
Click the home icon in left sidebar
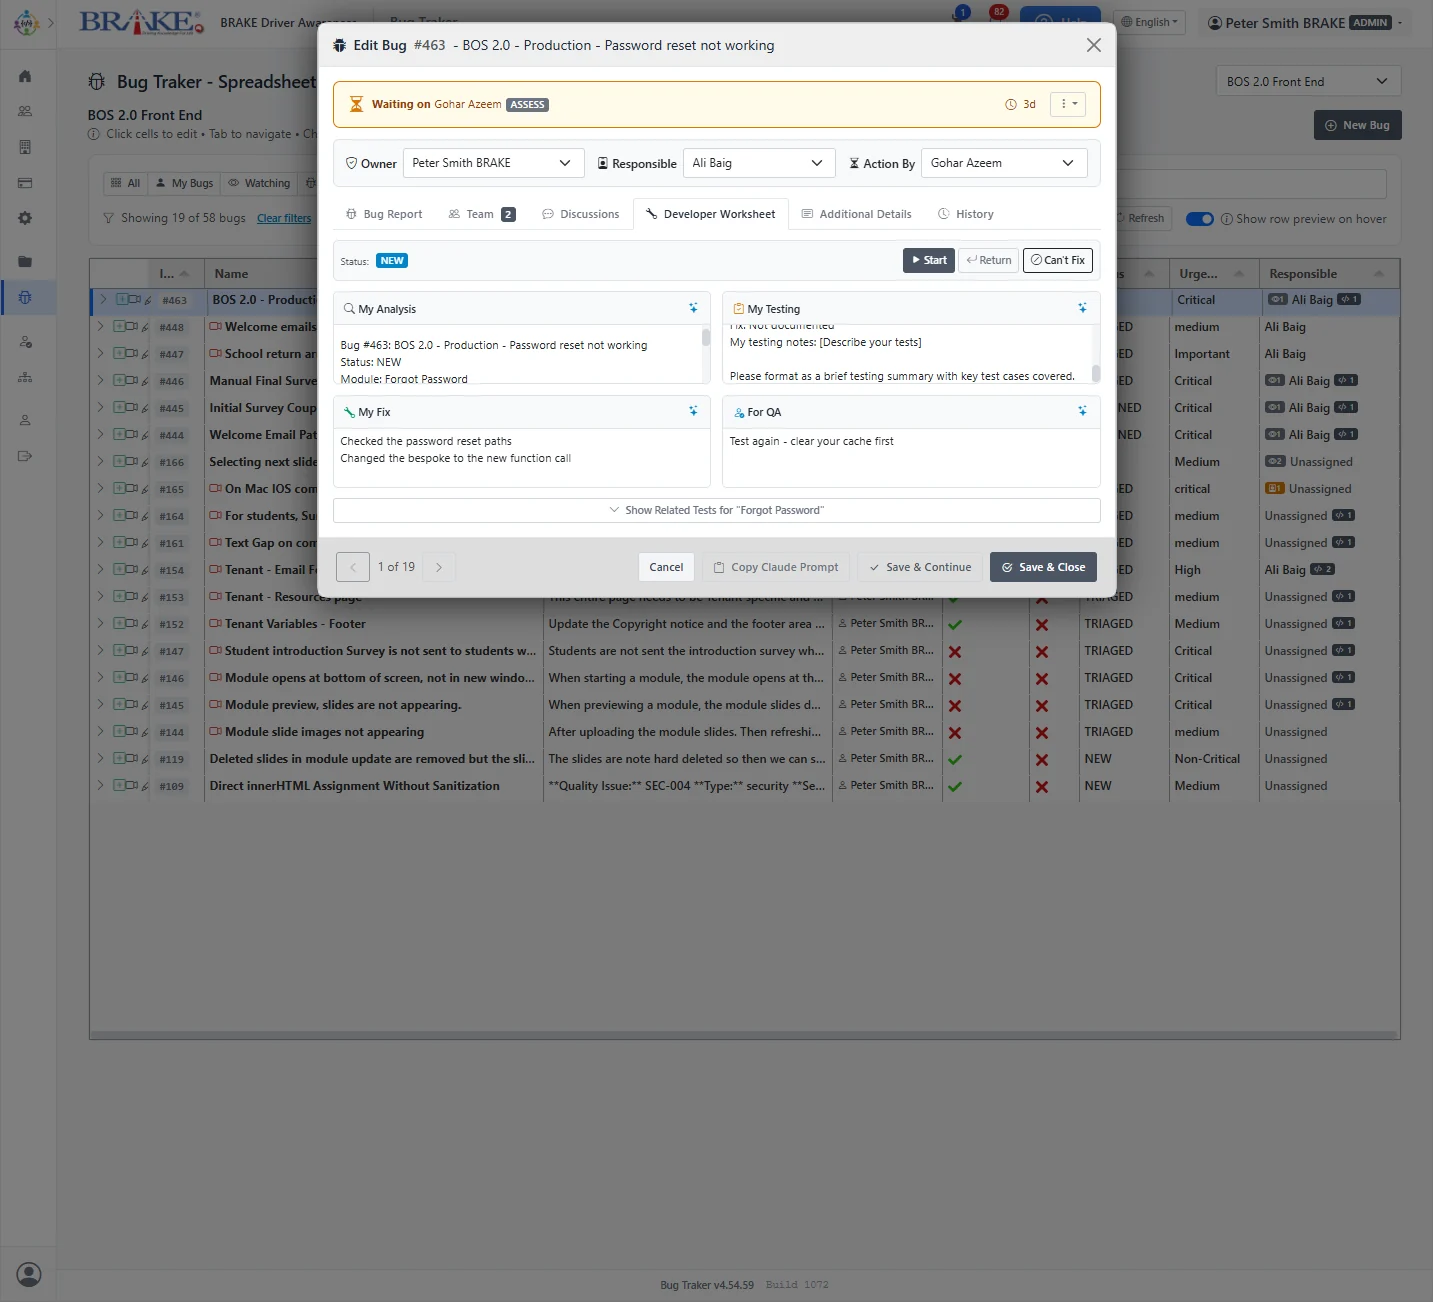pos(25,76)
